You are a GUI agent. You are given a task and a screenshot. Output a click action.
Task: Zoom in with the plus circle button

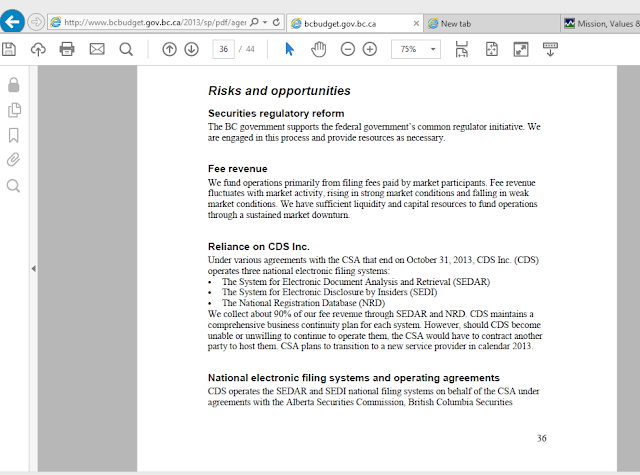pyautogui.click(x=370, y=49)
